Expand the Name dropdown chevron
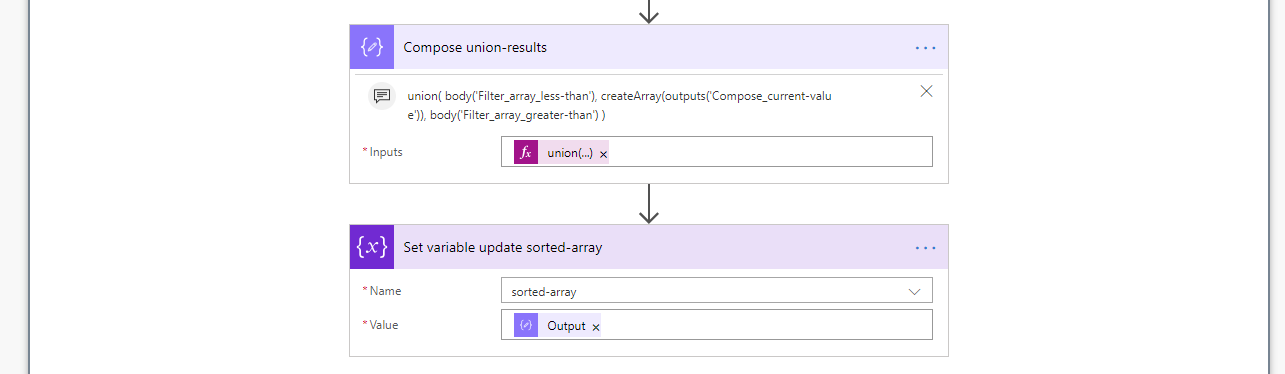 point(914,291)
